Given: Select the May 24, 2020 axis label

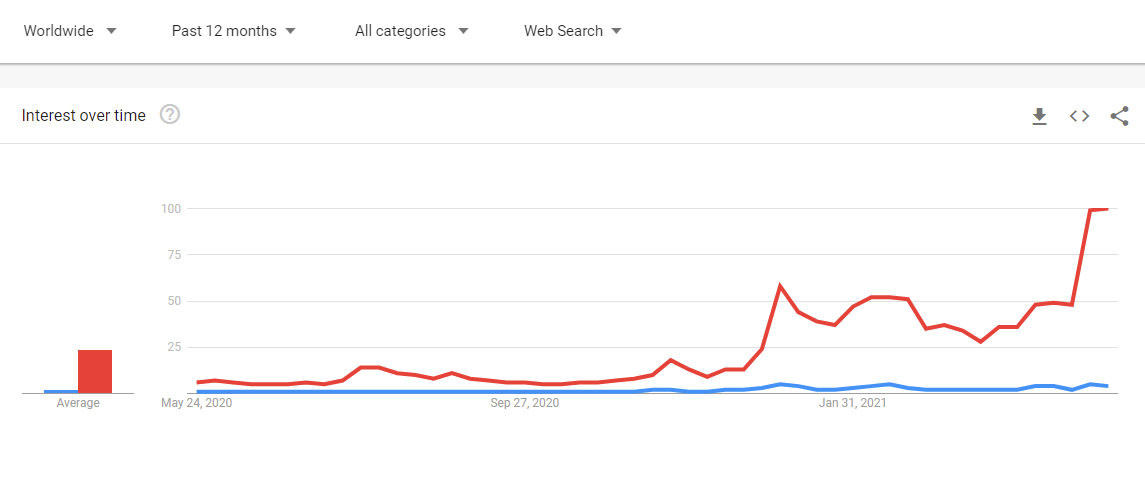Looking at the screenshot, I should tap(196, 403).
